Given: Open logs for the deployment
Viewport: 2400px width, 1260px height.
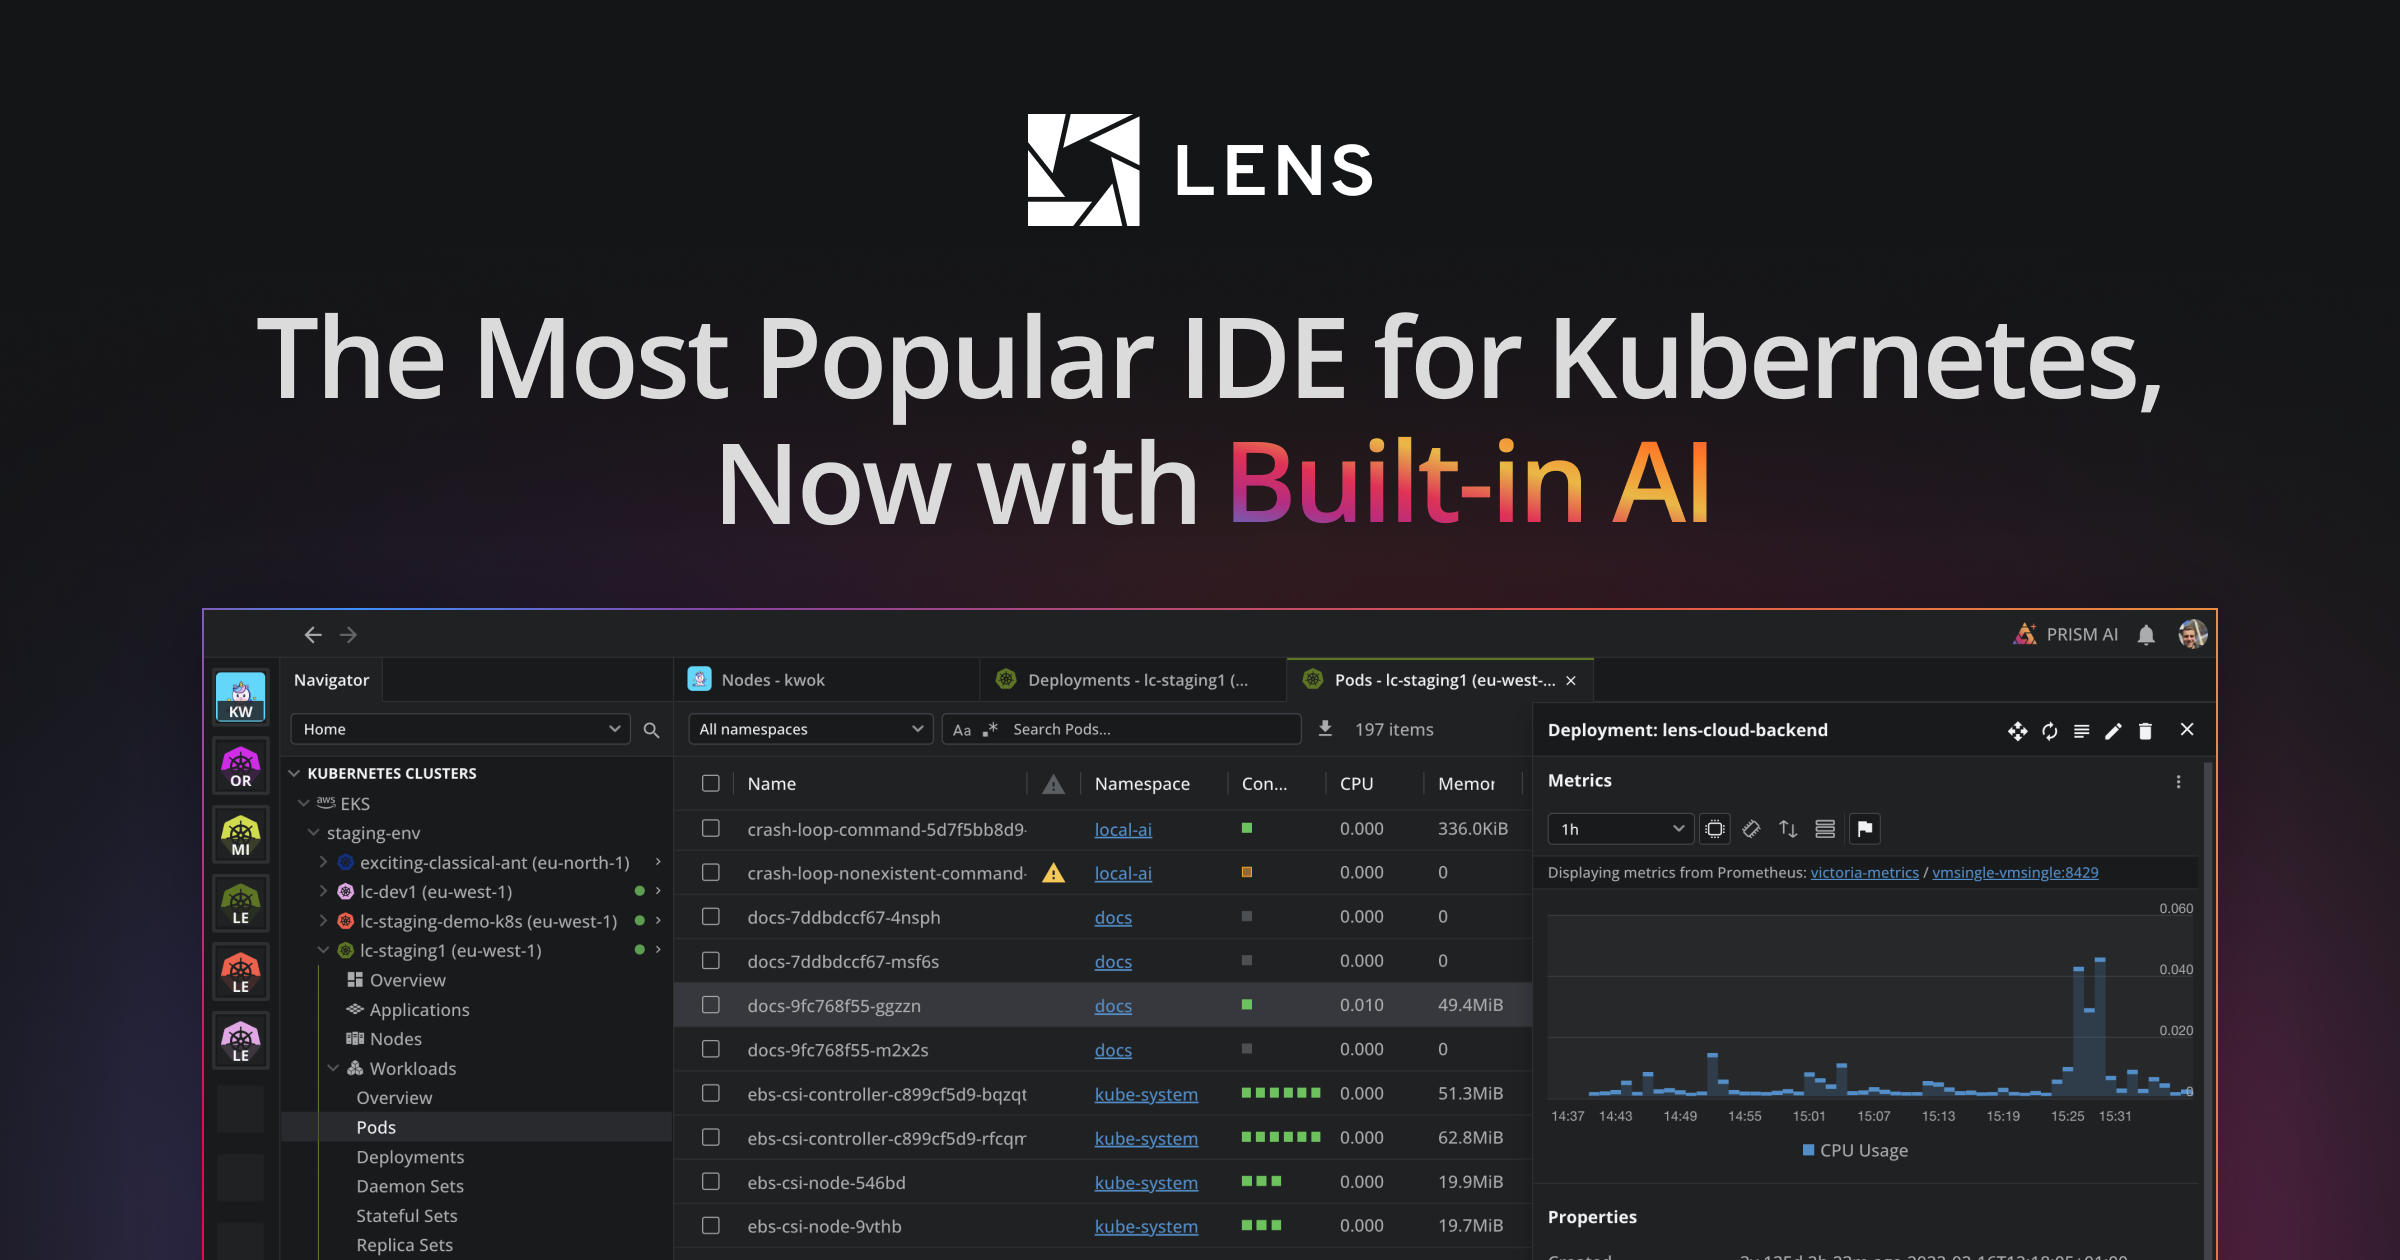Looking at the screenshot, I should pyautogui.click(x=2082, y=731).
